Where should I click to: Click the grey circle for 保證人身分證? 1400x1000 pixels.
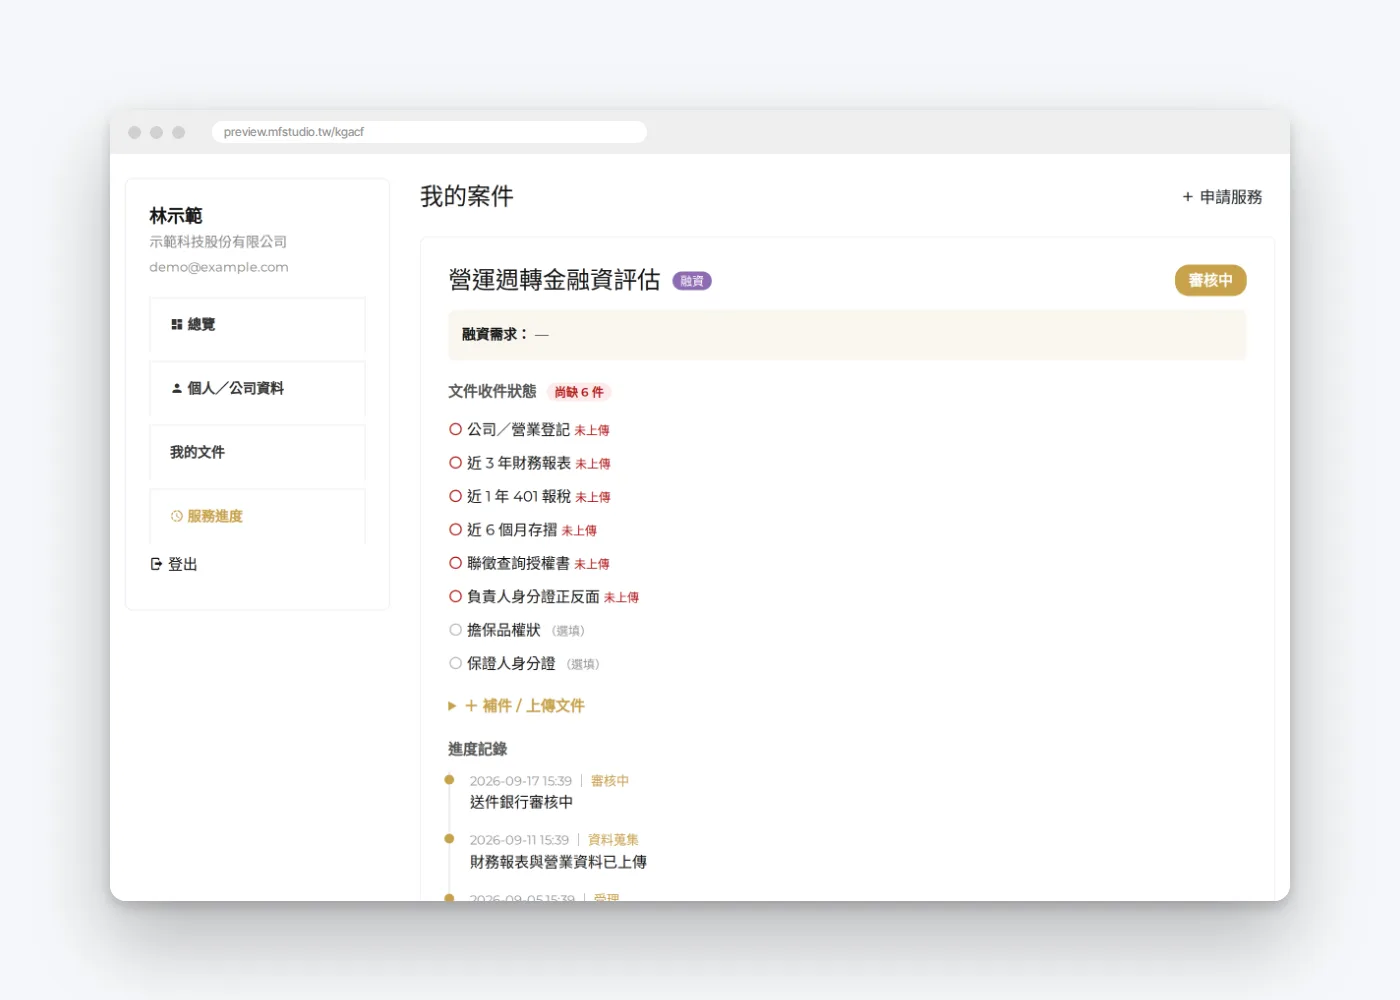click(456, 663)
